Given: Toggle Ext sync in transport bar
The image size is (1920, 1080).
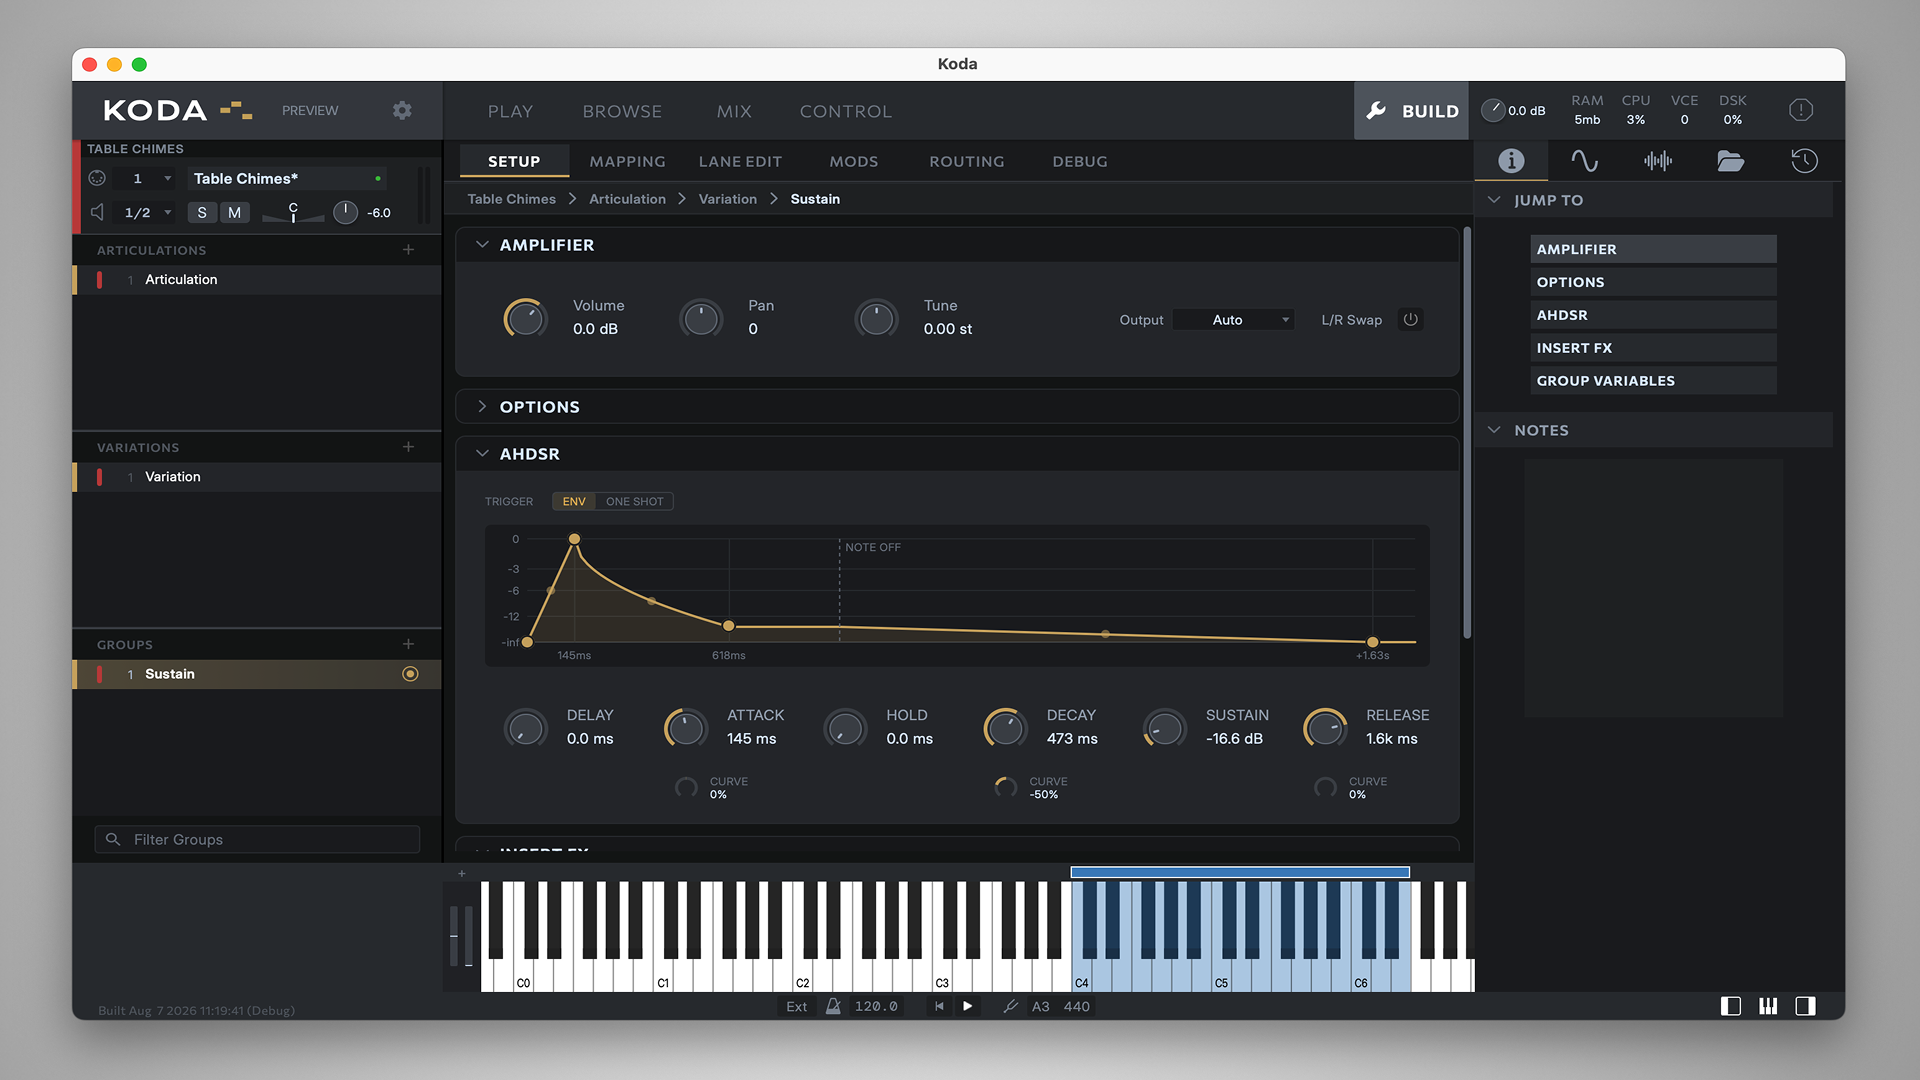Looking at the screenshot, I should coord(796,1006).
